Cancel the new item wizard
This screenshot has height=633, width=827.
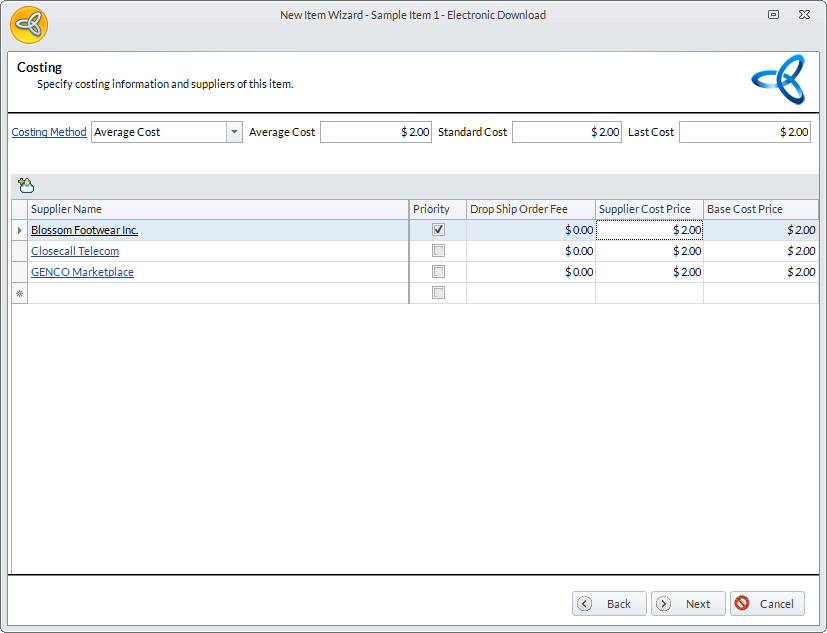(767, 604)
